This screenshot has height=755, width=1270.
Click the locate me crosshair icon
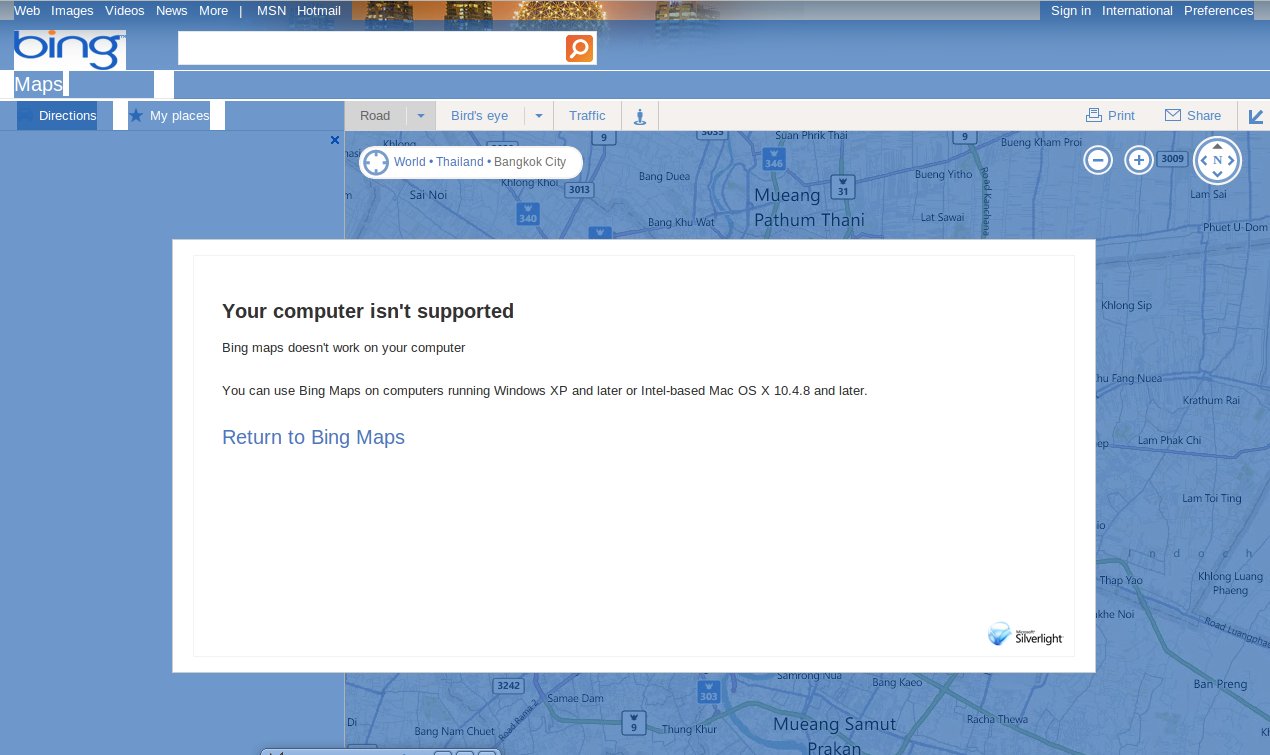click(x=375, y=162)
